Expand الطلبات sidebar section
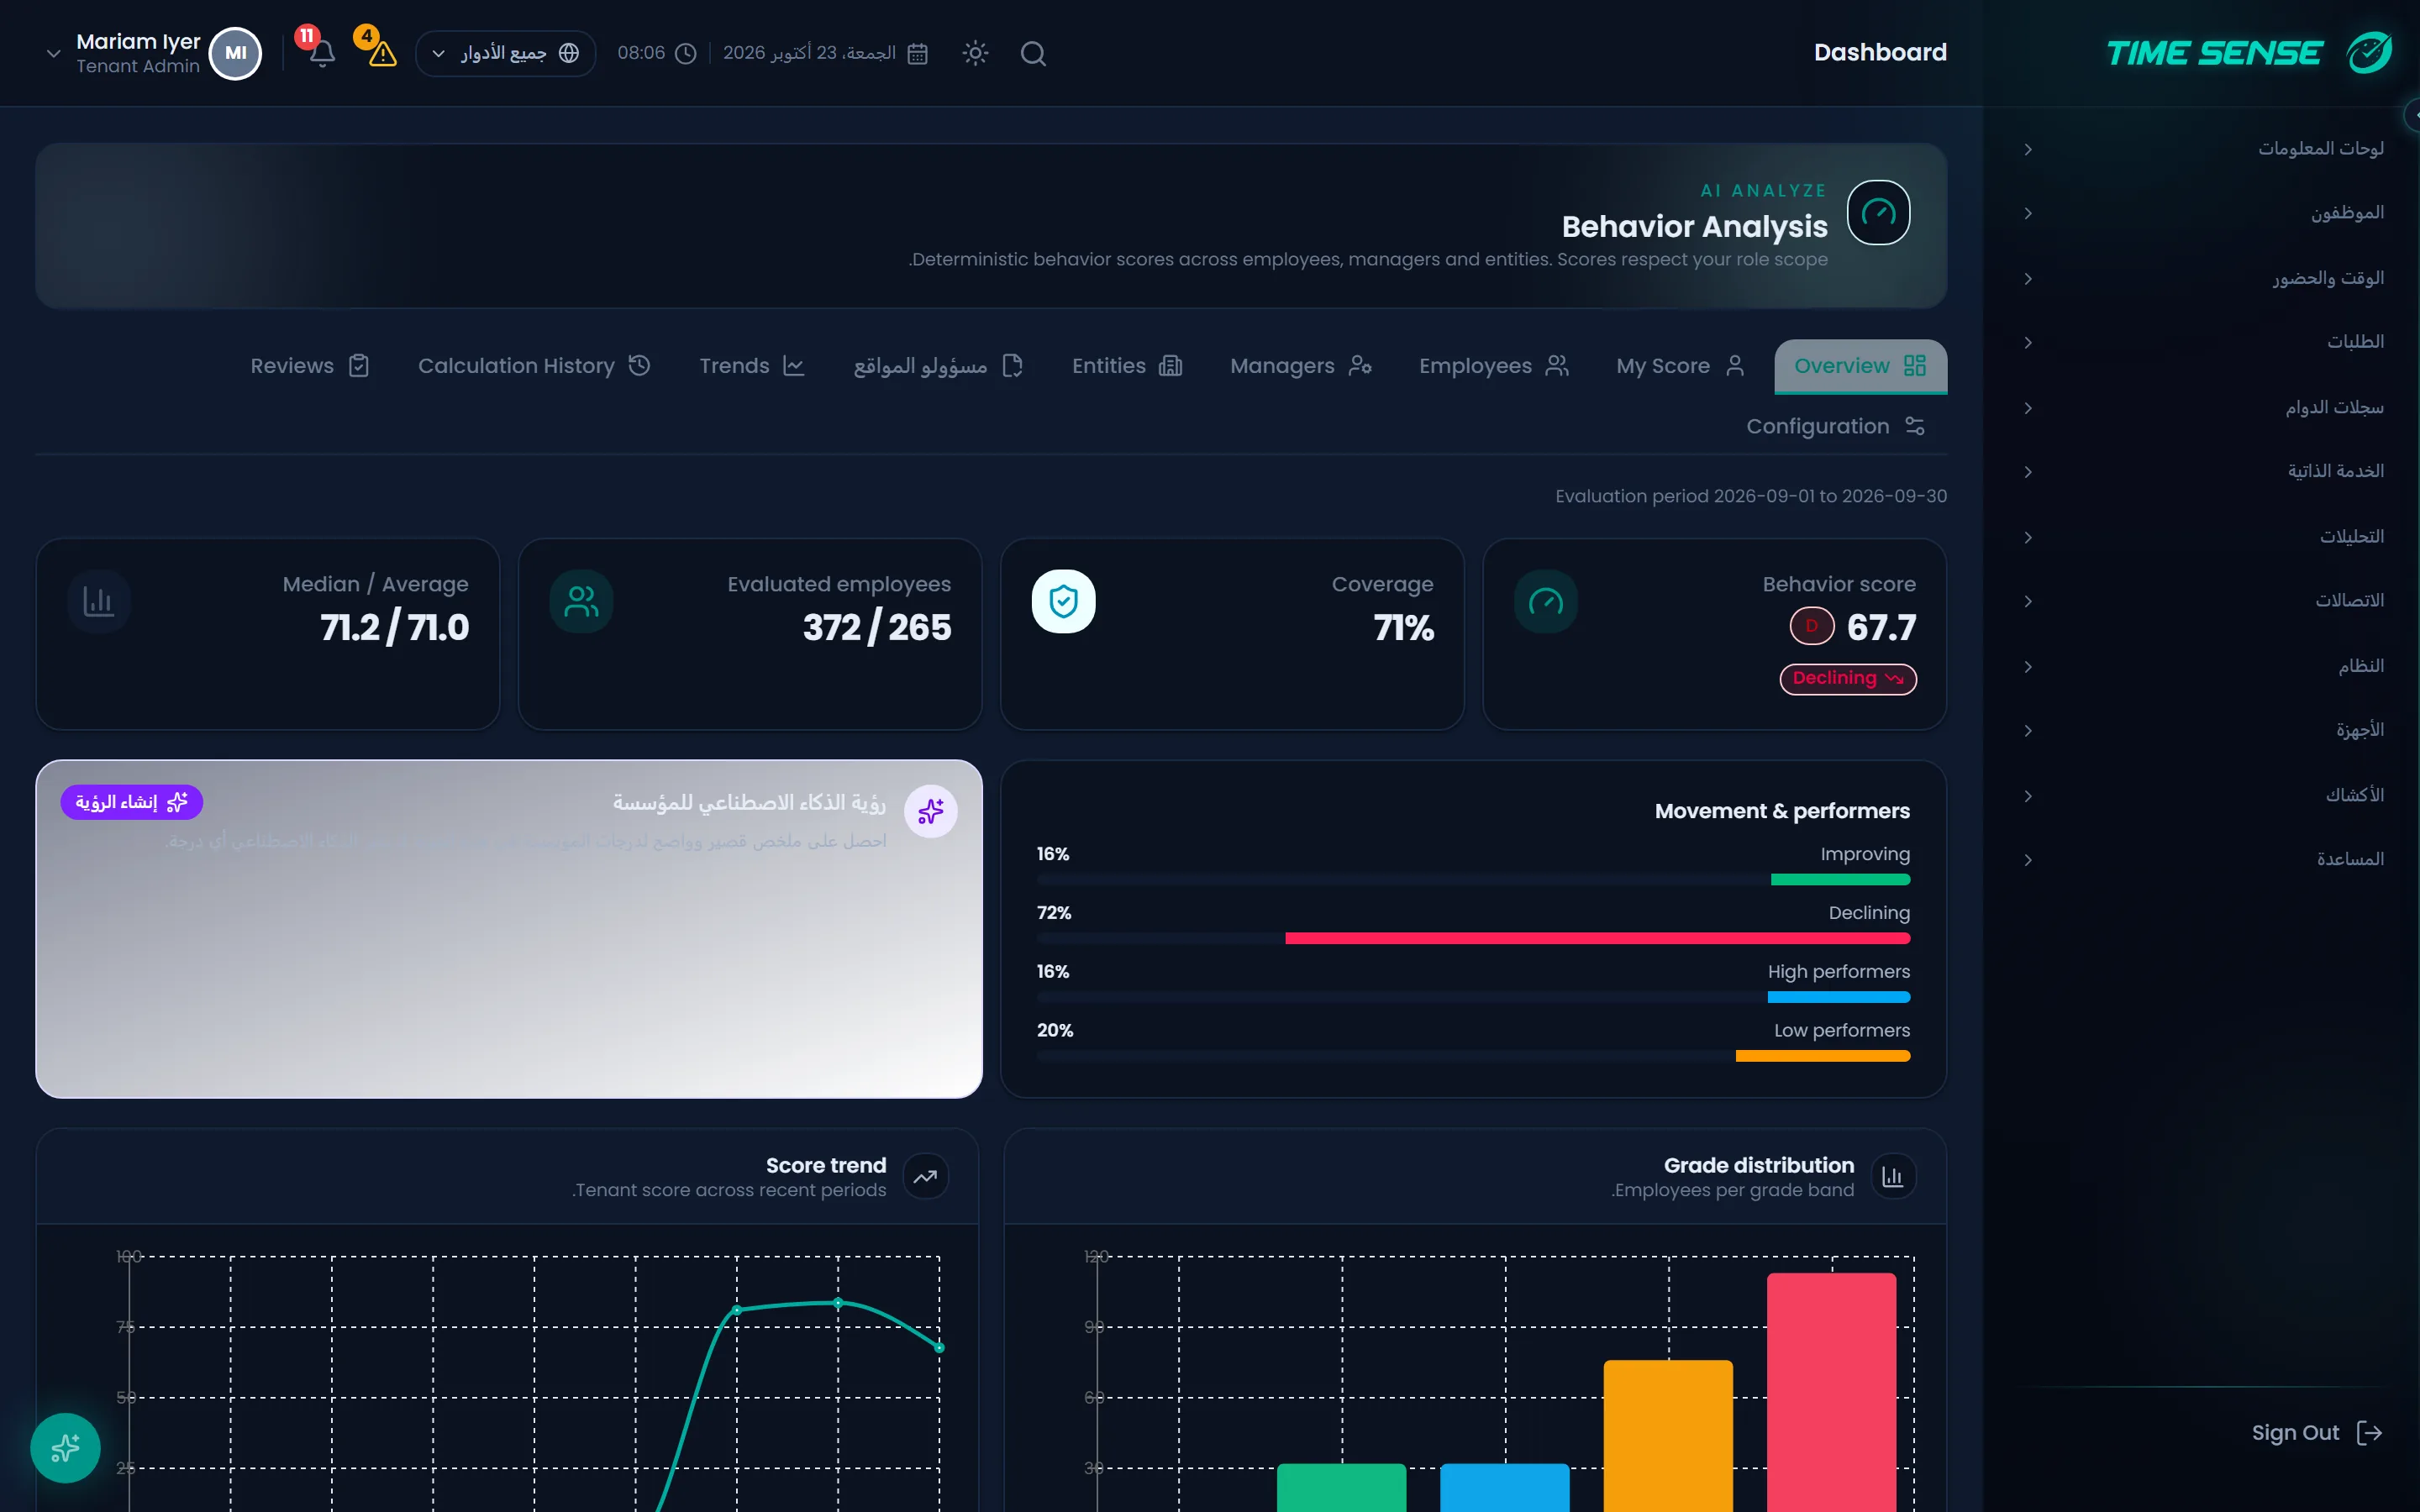 click(x=2204, y=342)
